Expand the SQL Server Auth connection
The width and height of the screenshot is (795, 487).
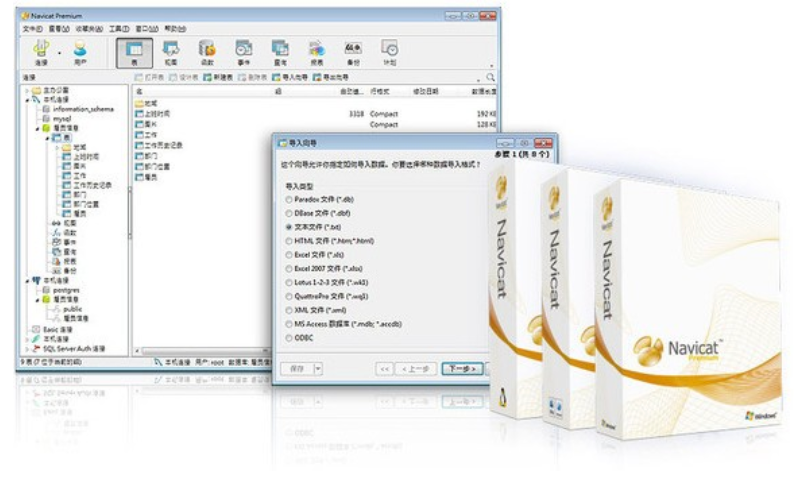[x=27, y=349]
